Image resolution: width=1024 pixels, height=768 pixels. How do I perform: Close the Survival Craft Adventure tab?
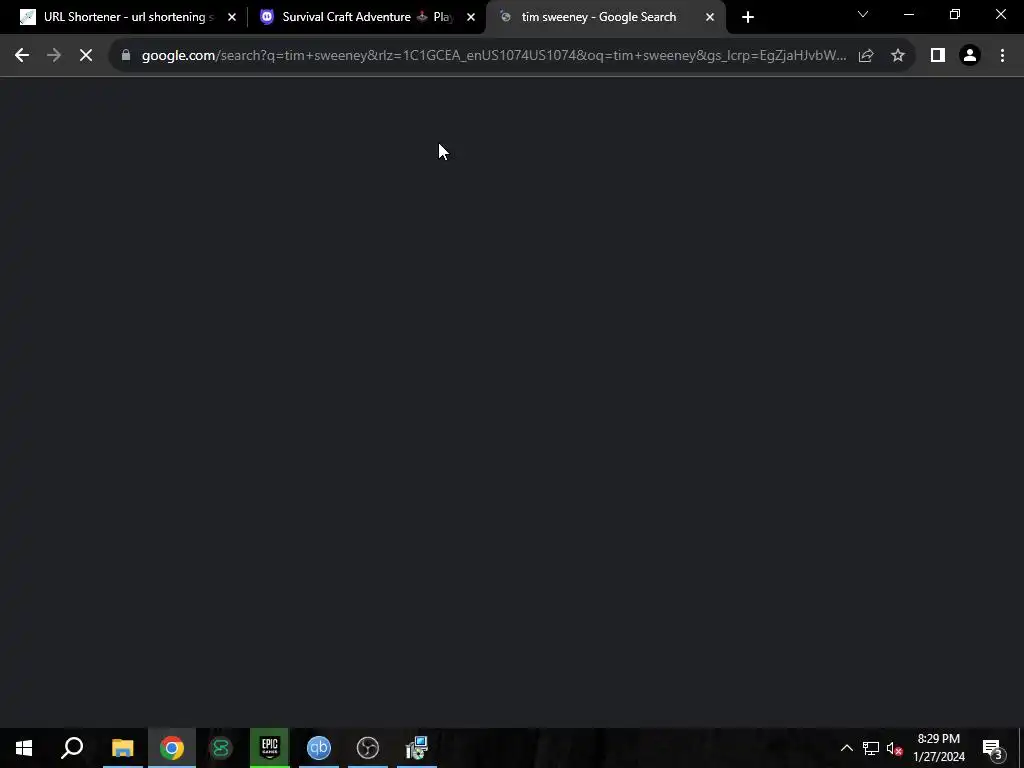[471, 17]
